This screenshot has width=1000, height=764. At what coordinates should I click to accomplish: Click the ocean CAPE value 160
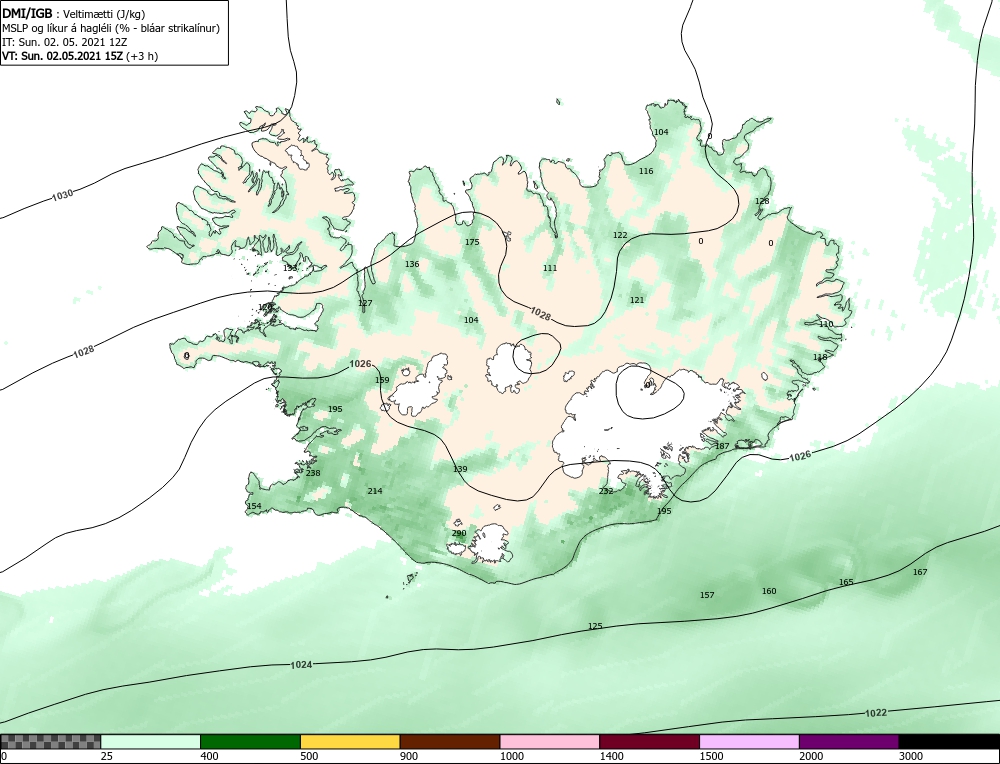pos(769,591)
